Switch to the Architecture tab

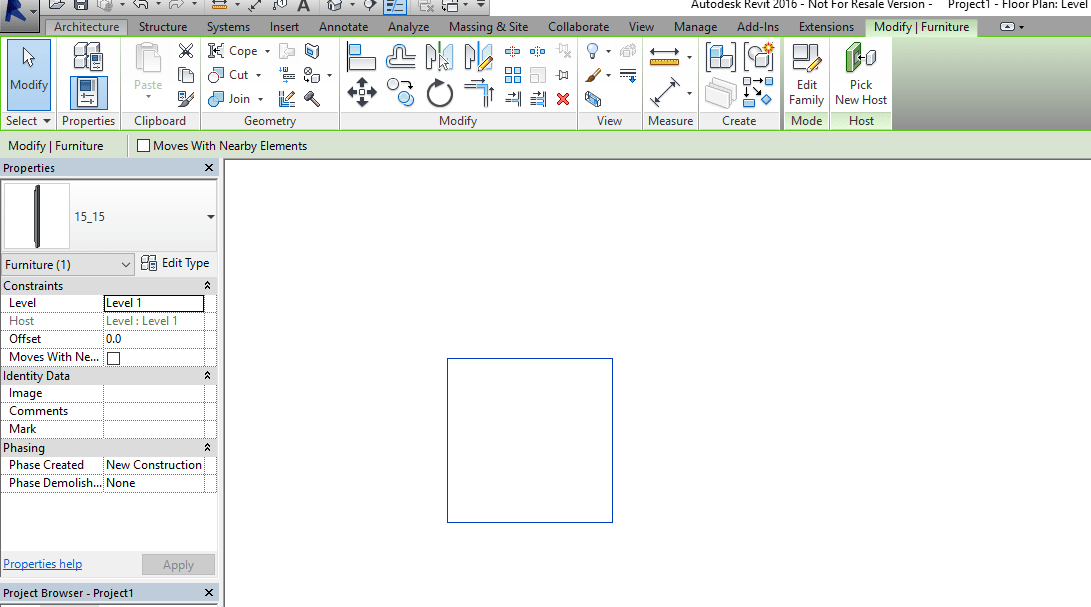pos(86,27)
